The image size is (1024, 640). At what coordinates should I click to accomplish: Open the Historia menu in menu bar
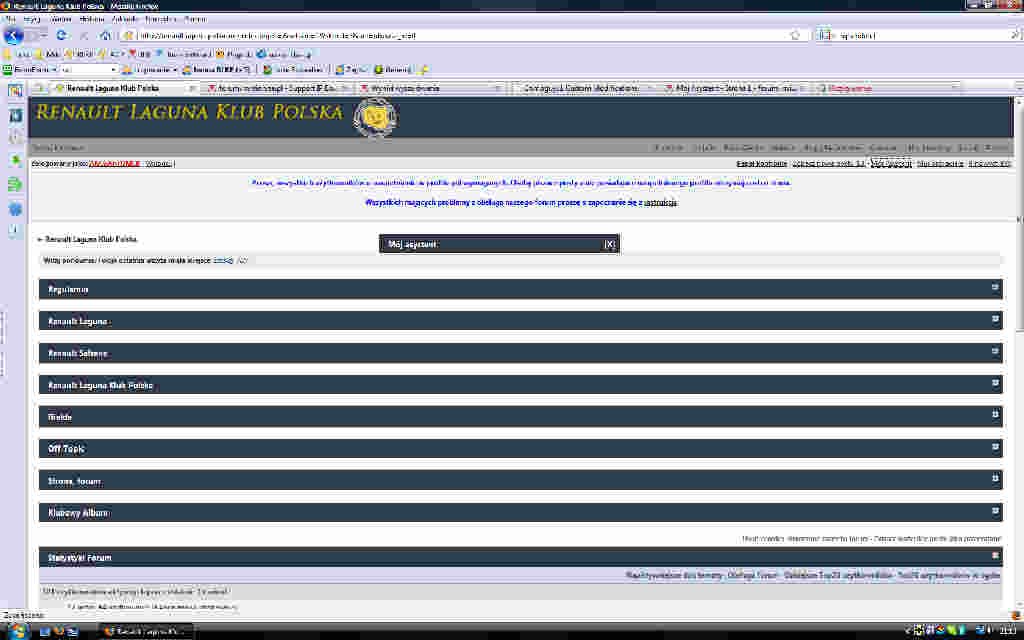tap(92, 19)
